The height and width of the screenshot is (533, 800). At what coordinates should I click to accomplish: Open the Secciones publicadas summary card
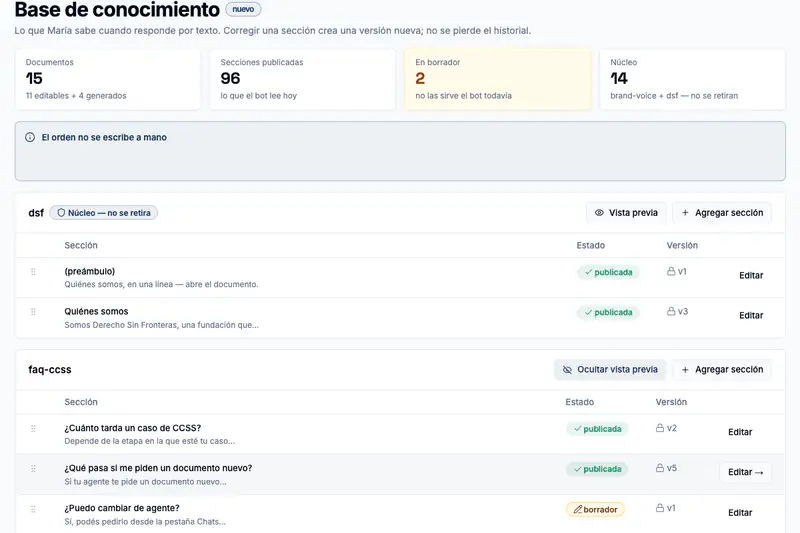click(303, 80)
